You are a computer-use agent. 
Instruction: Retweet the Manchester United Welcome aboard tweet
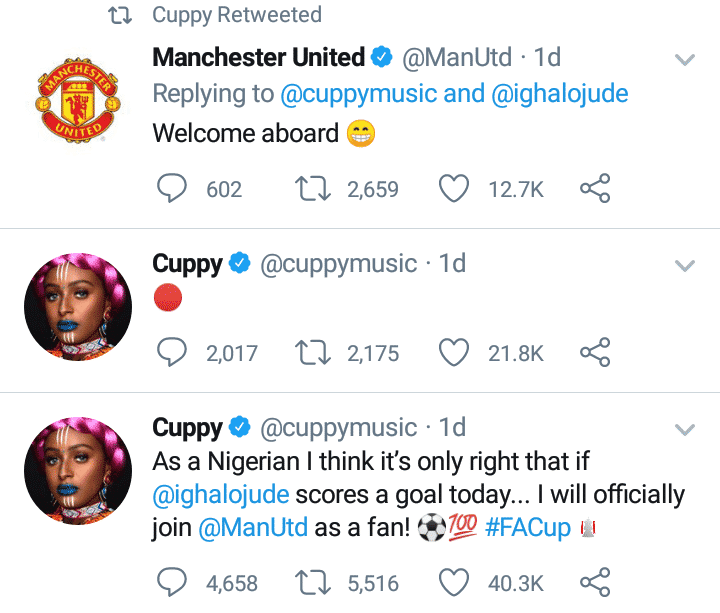(314, 188)
